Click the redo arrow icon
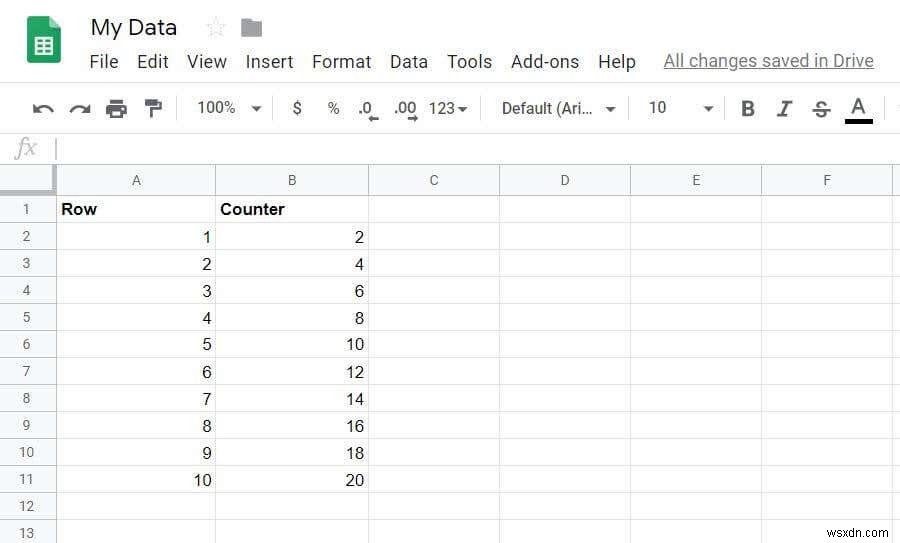Screen dimensions: 900x543 pos(80,109)
